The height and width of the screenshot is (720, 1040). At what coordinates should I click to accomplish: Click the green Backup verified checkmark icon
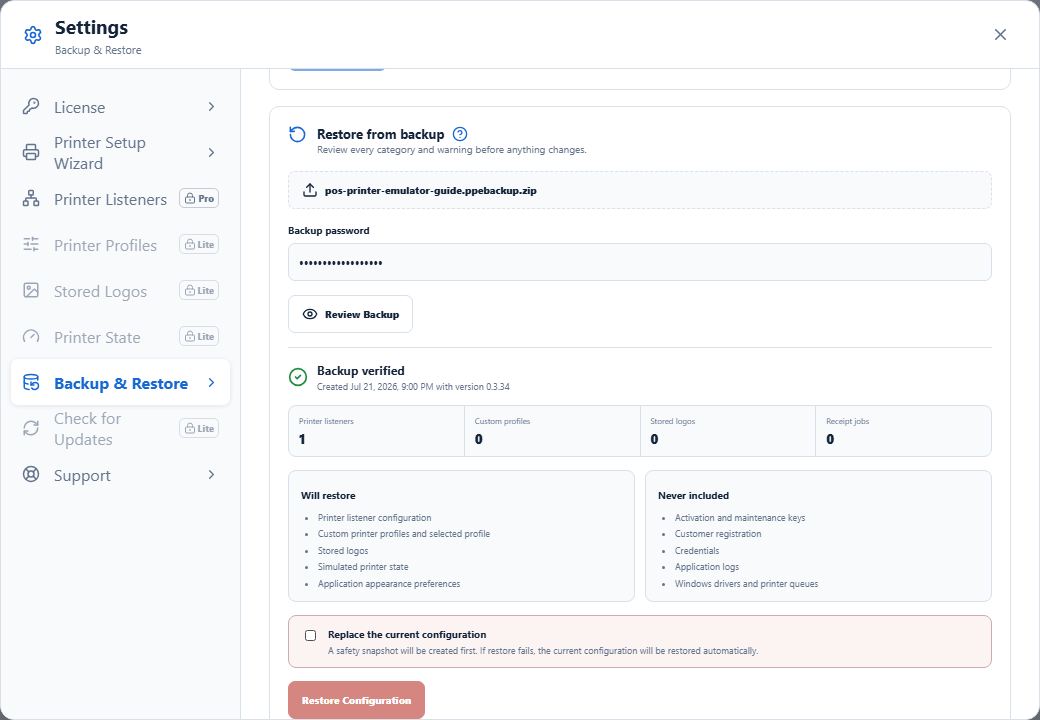point(298,377)
